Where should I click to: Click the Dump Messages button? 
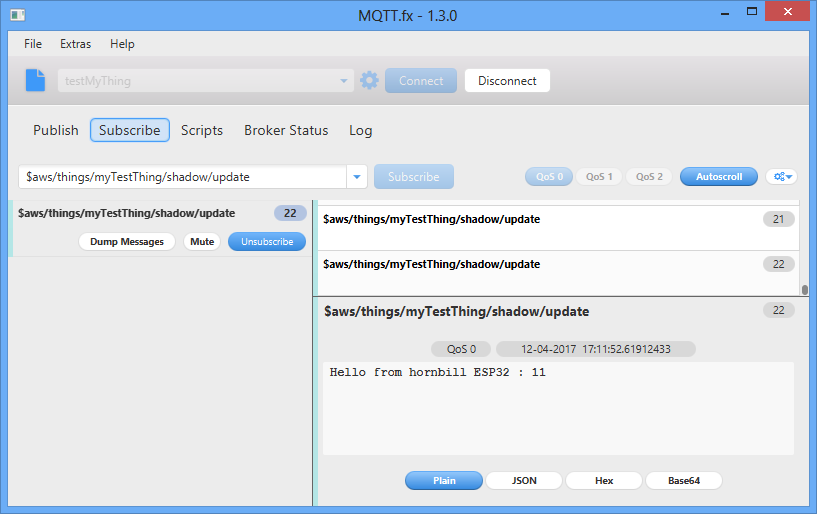pos(127,242)
